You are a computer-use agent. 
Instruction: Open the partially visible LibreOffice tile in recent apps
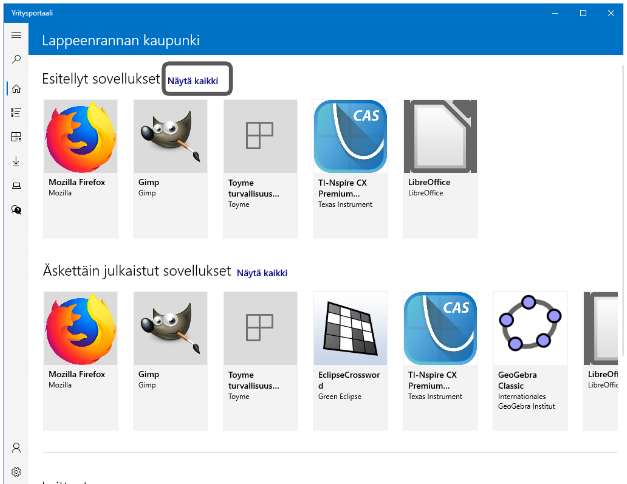pos(601,361)
